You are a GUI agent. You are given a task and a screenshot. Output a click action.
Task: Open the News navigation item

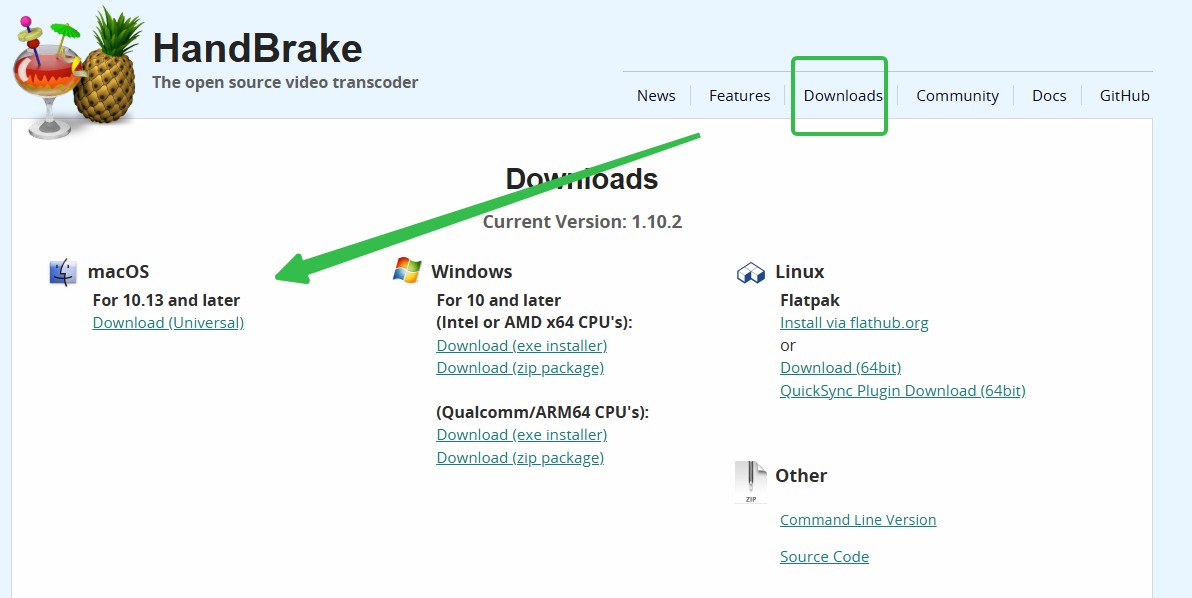656,96
